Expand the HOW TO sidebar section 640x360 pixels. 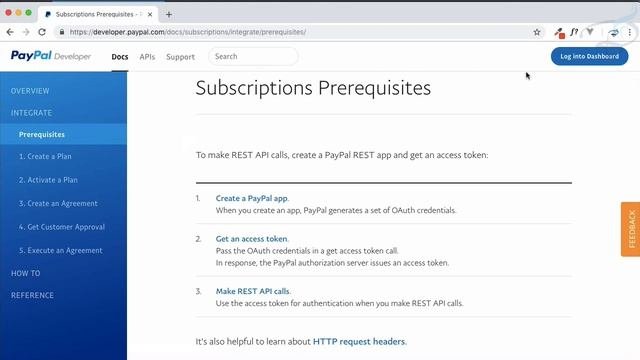coord(26,273)
